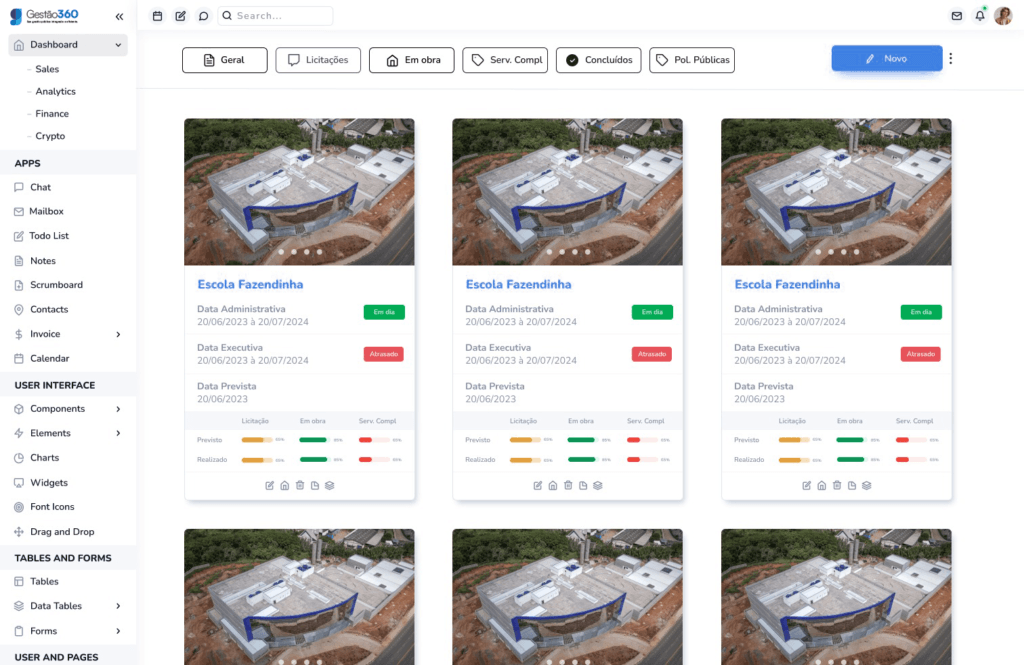Viewport: 1024px width, 665px height.
Task: Click the green Realizado Em obra bar on top-middle card
Action: click(581, 460)
